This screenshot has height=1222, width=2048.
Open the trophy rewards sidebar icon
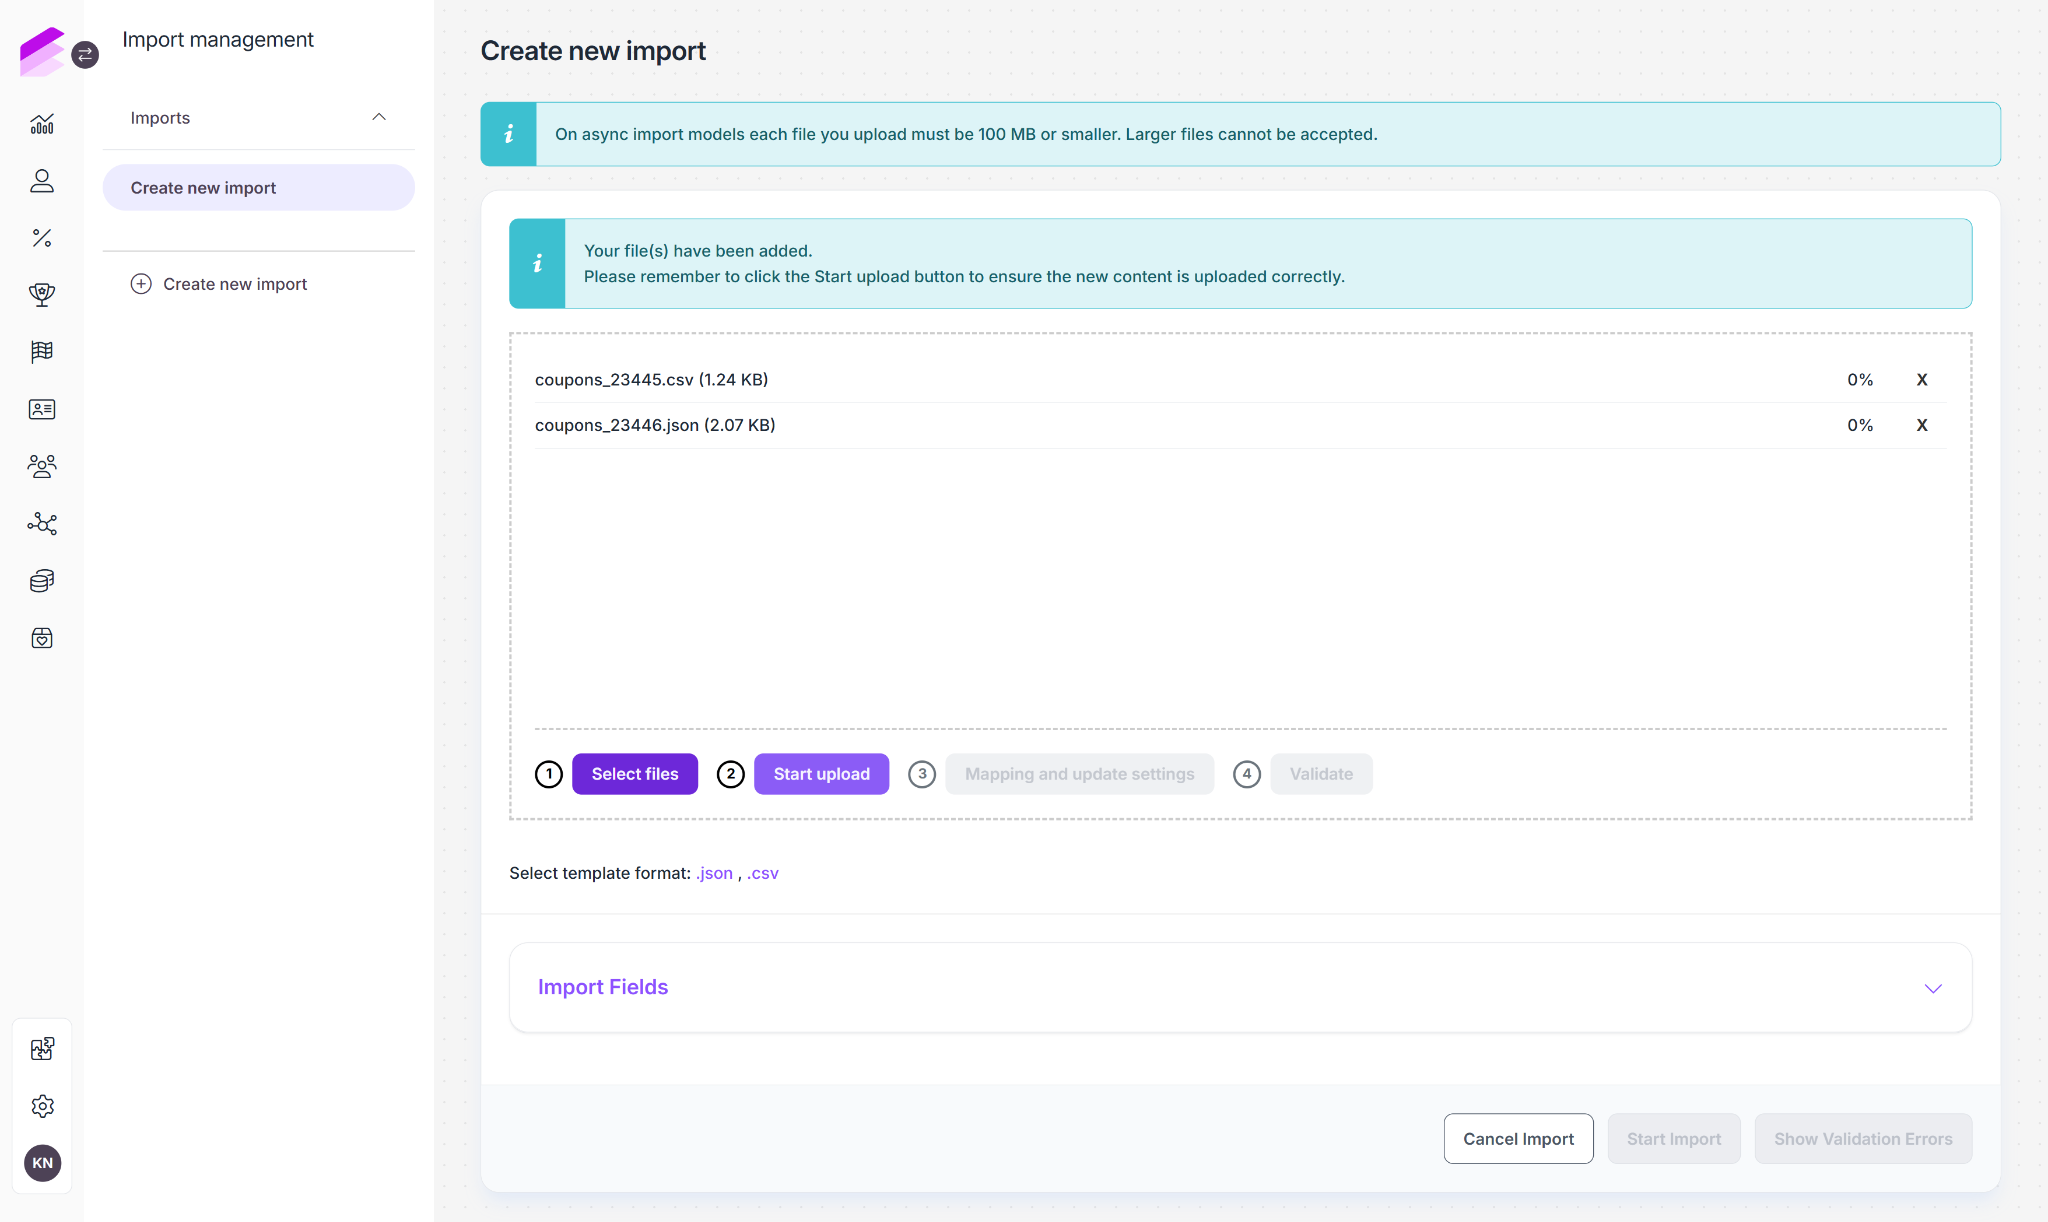pos(42,294)
